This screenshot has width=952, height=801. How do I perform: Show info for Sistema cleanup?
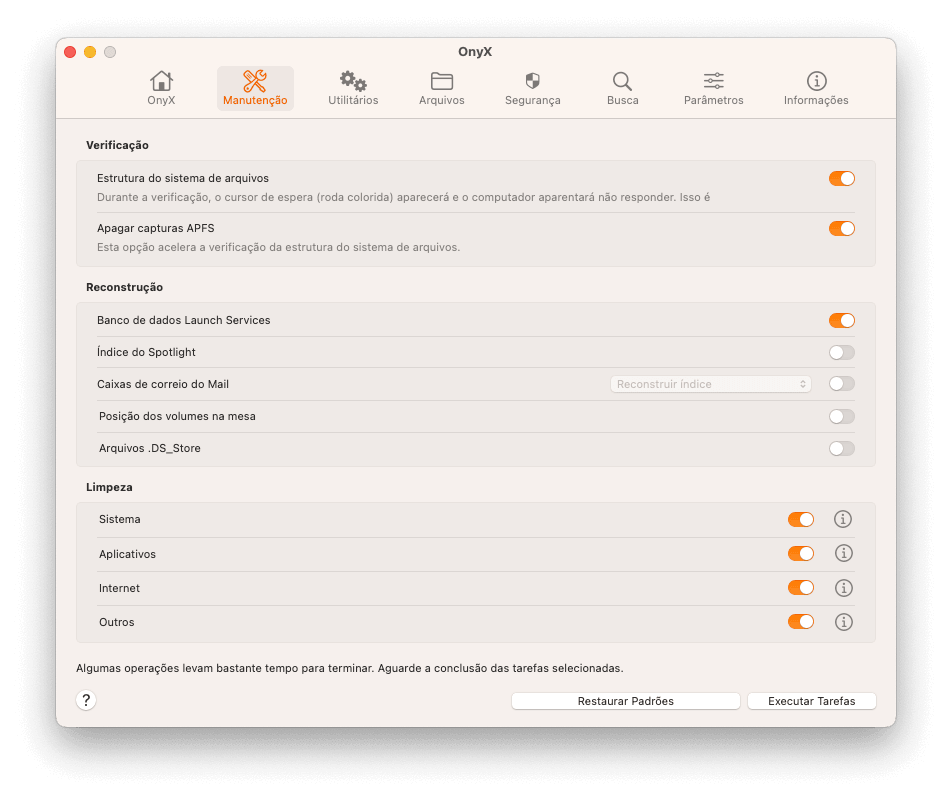pos(843,519)
